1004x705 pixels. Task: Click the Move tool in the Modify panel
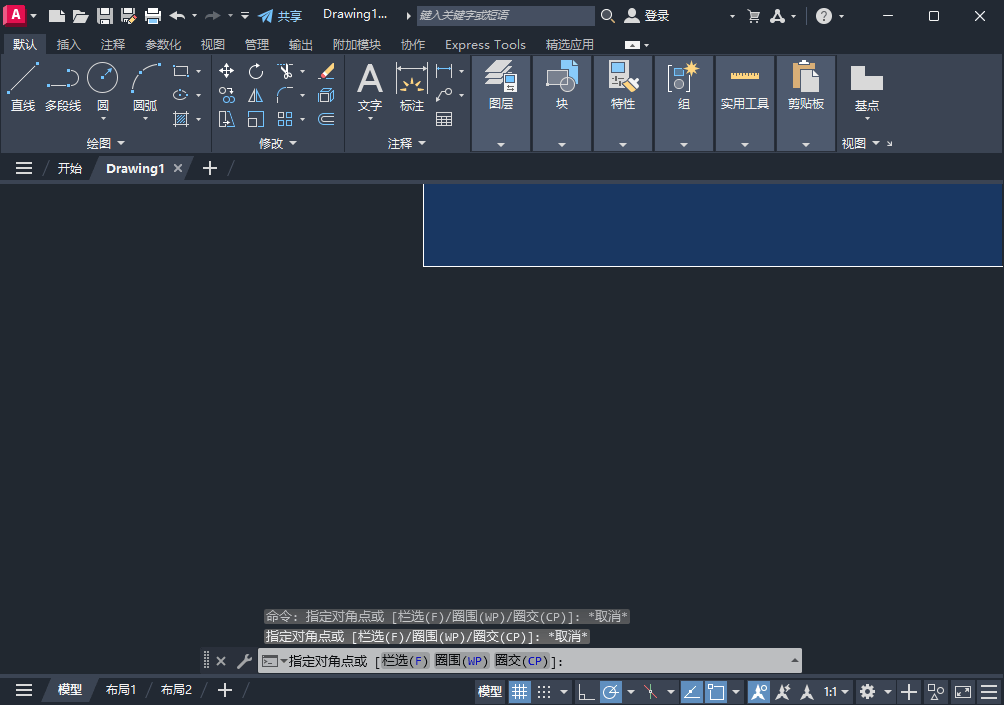point(226,71)
